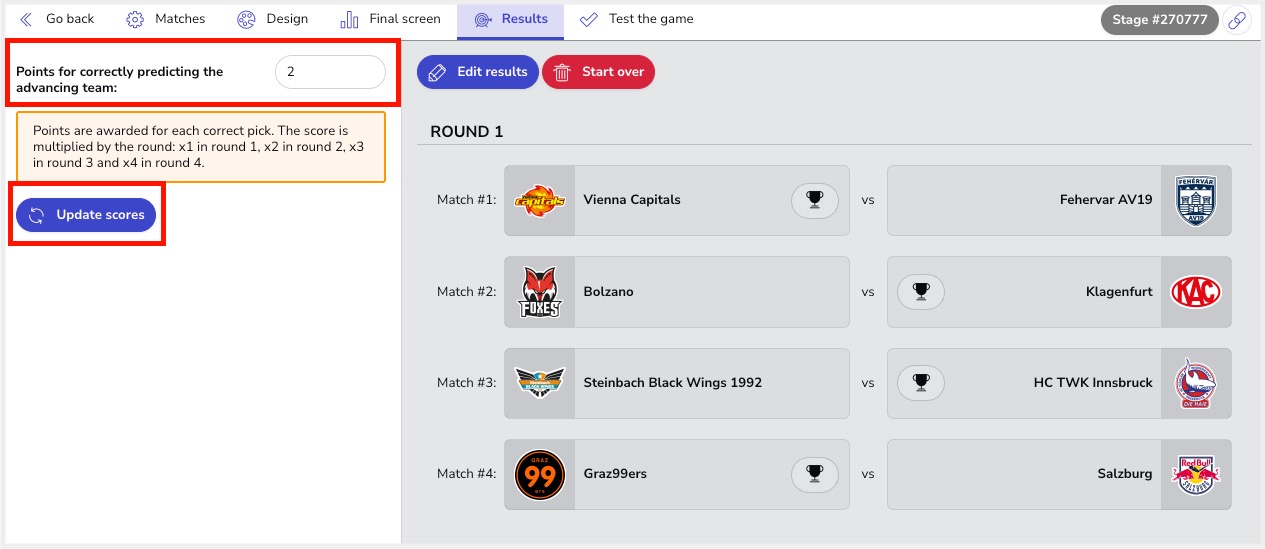The image size is (1265, 549).
Task: Select trophy icon for Vienna Capitals
Action: click(x=814, y=200)
